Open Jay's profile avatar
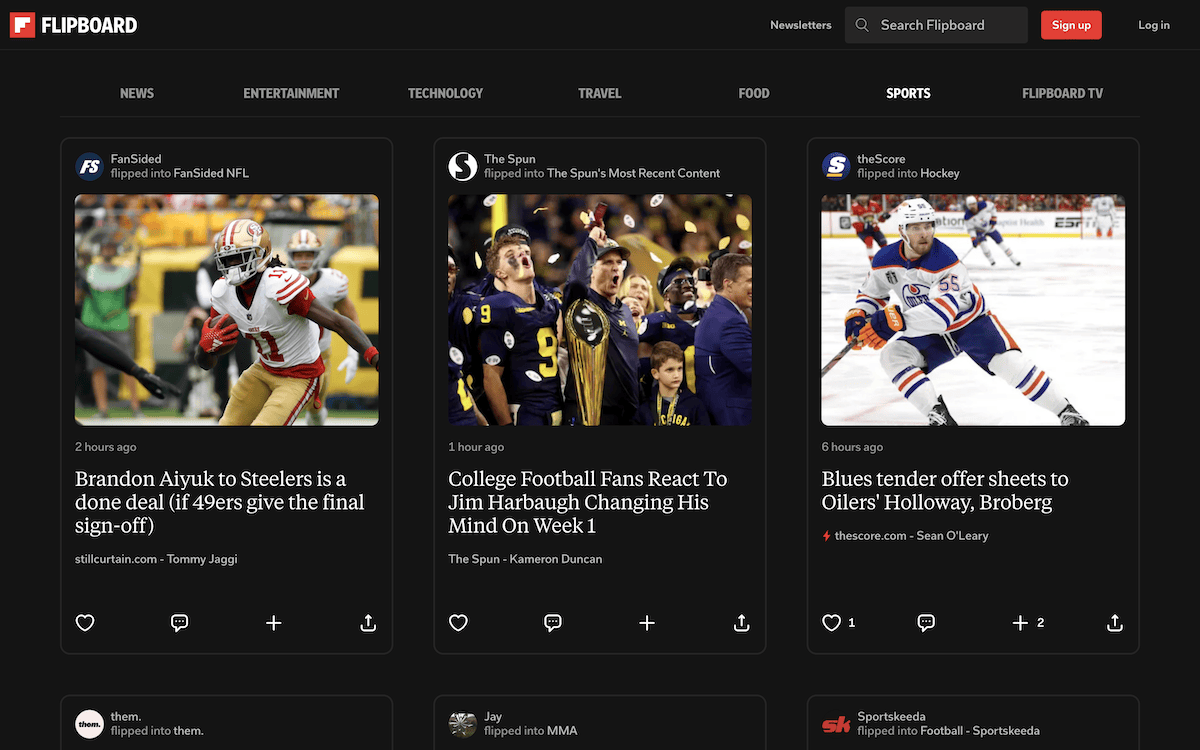This screenshot has width=1200, height=750. pyautogui.click(x=463, y=724)
